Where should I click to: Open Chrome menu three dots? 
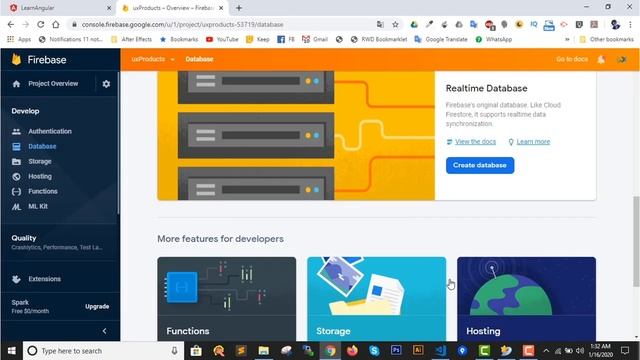point(631,24)
